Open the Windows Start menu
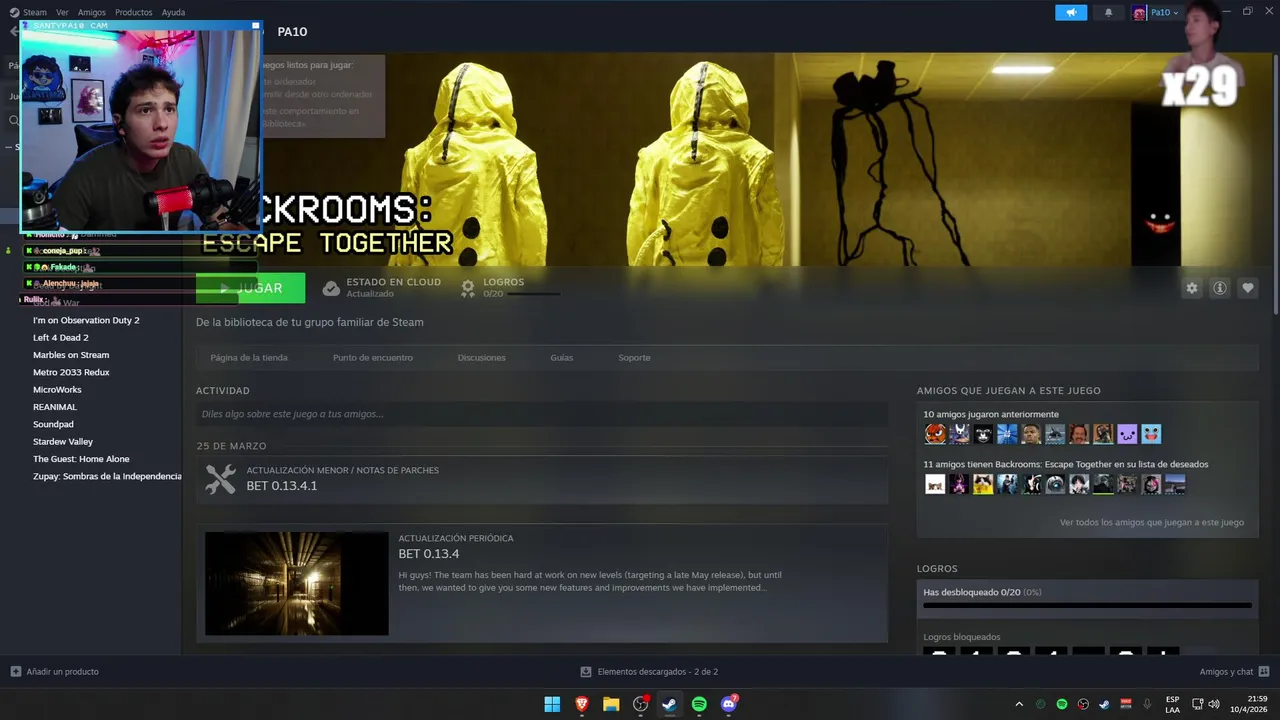 coord(552,704)
